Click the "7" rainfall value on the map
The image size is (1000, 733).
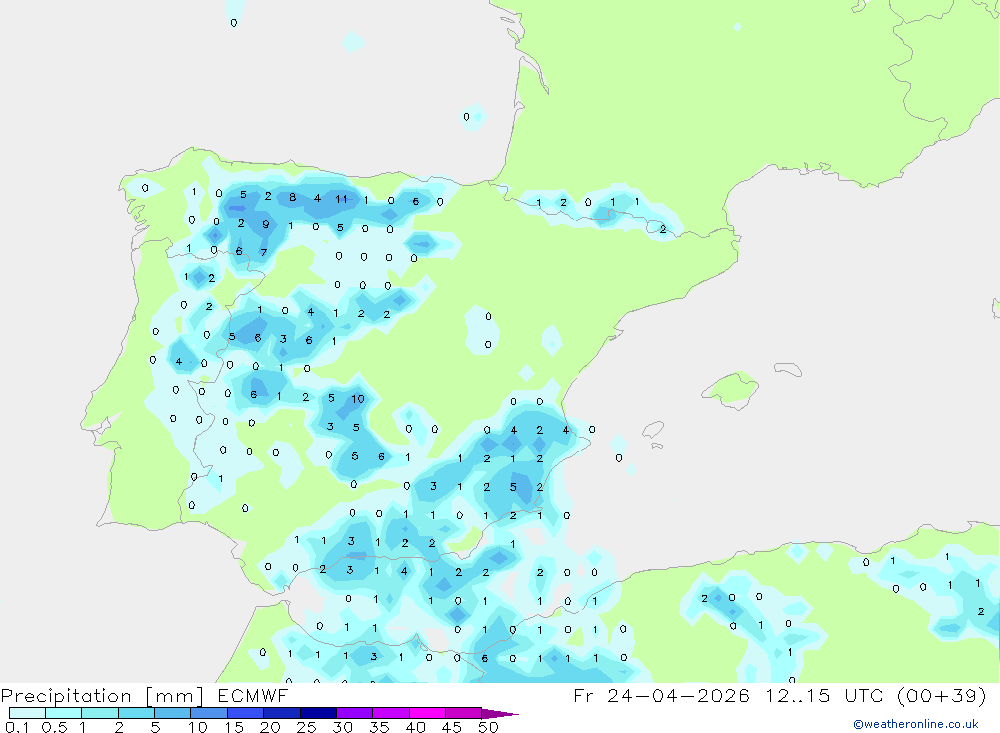click(x=263, y=253)
